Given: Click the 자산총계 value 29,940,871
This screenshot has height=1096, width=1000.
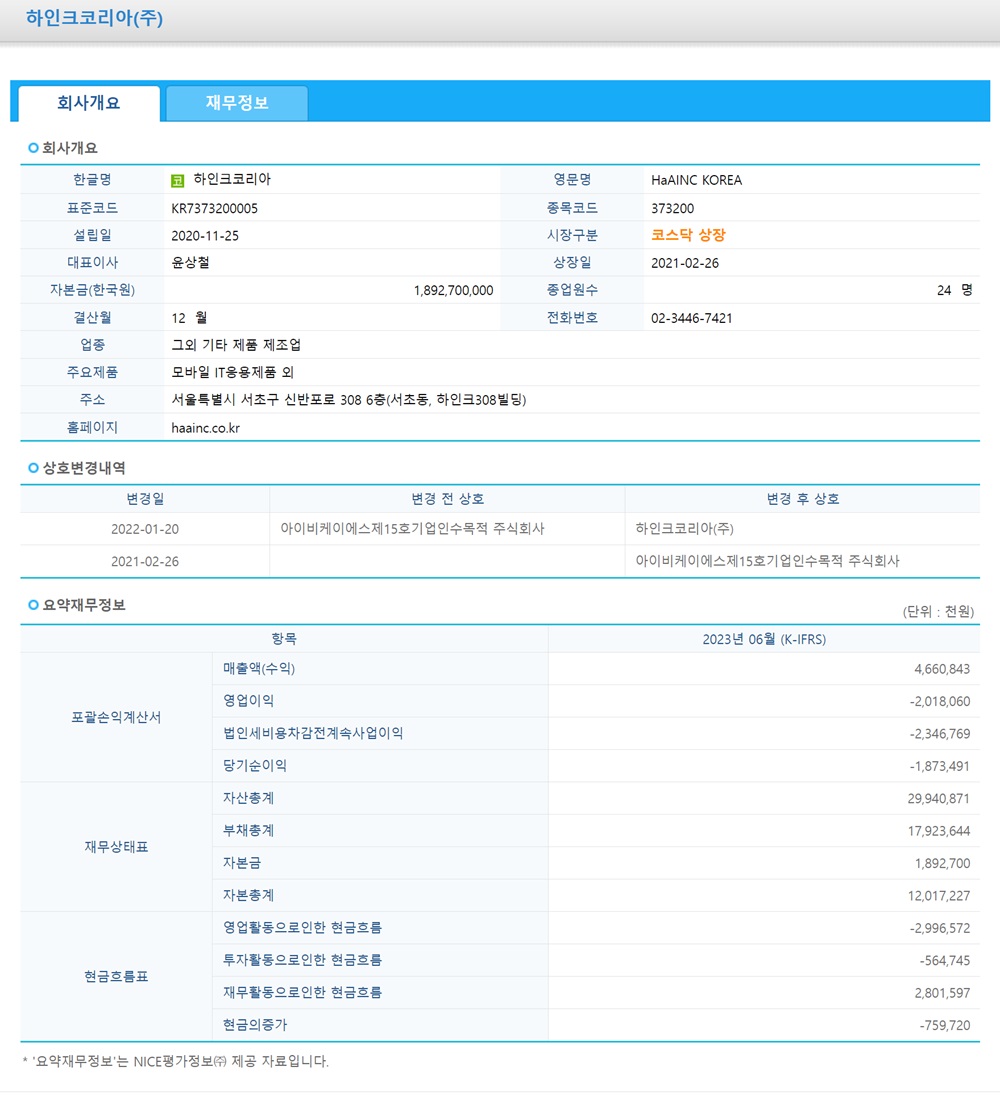Looking at the screenshot, I should [939, 798].
